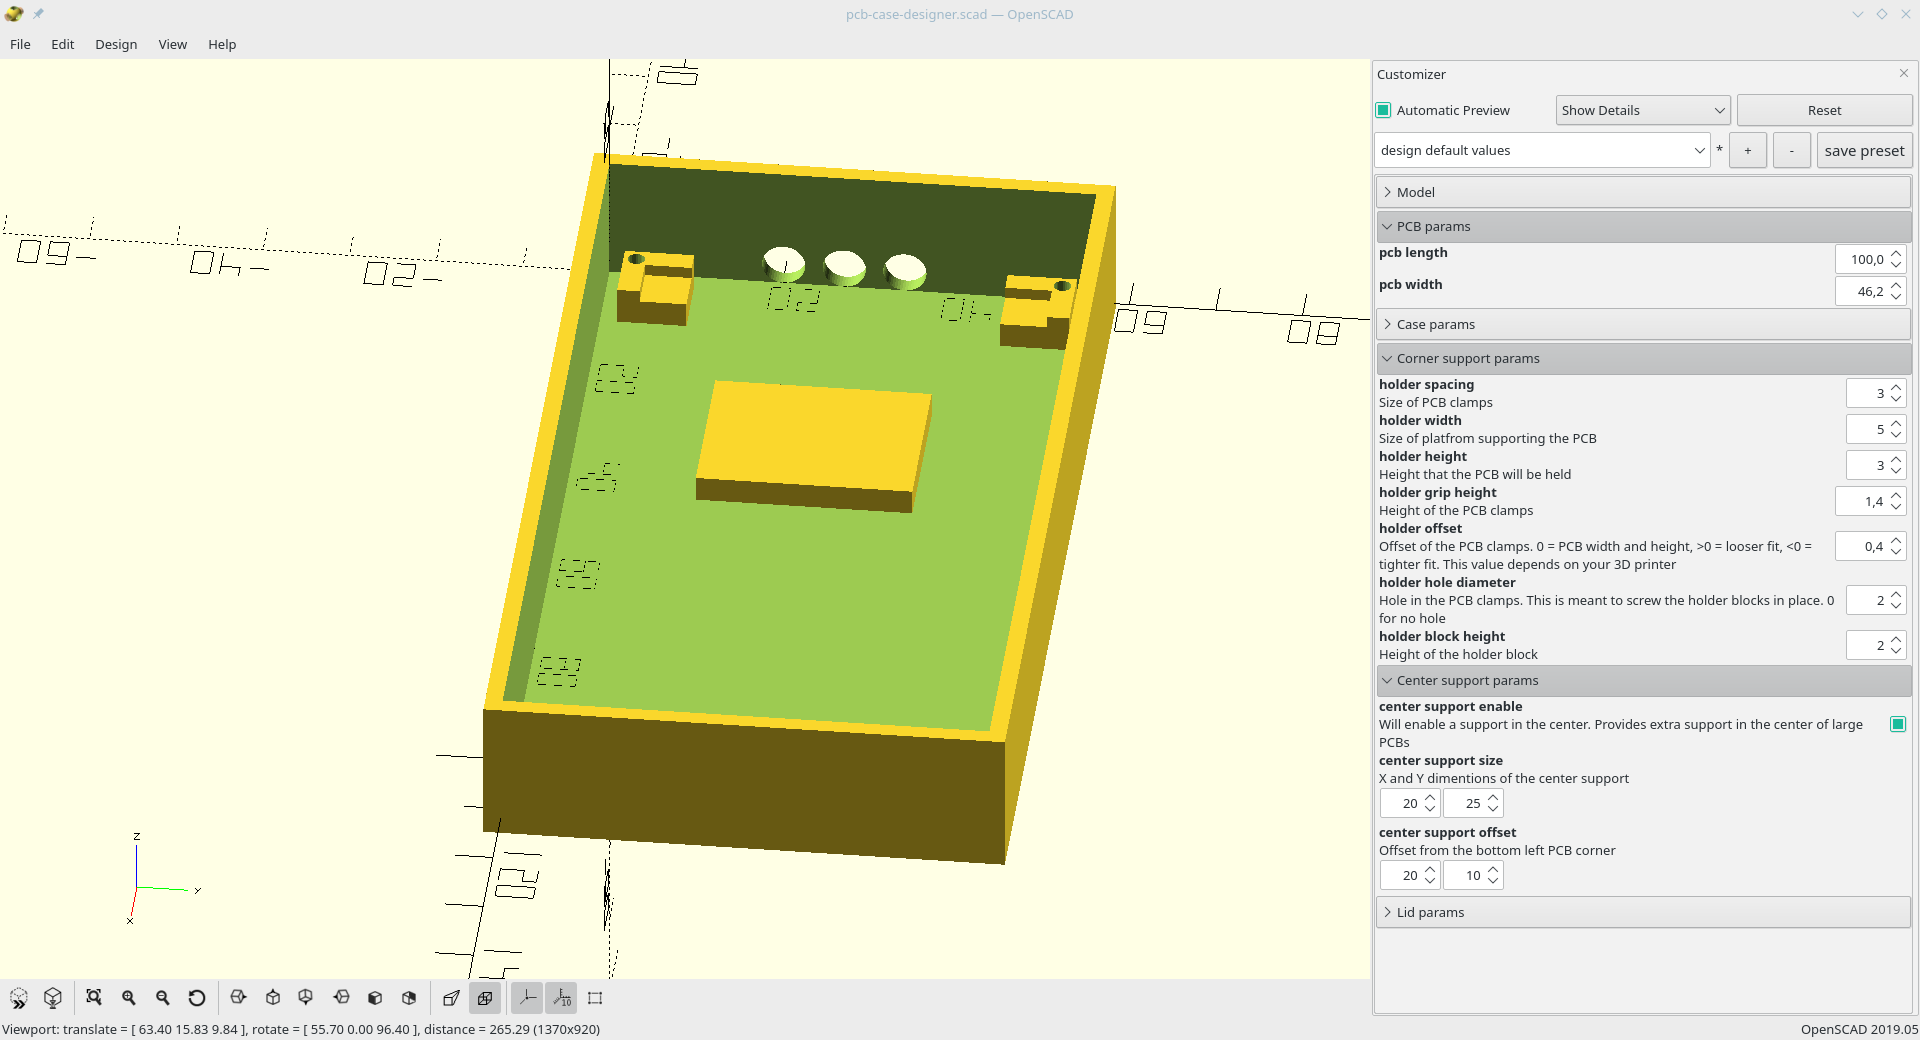Add a preset with the plus button

pyautogui.click(x=1748, y=151)
